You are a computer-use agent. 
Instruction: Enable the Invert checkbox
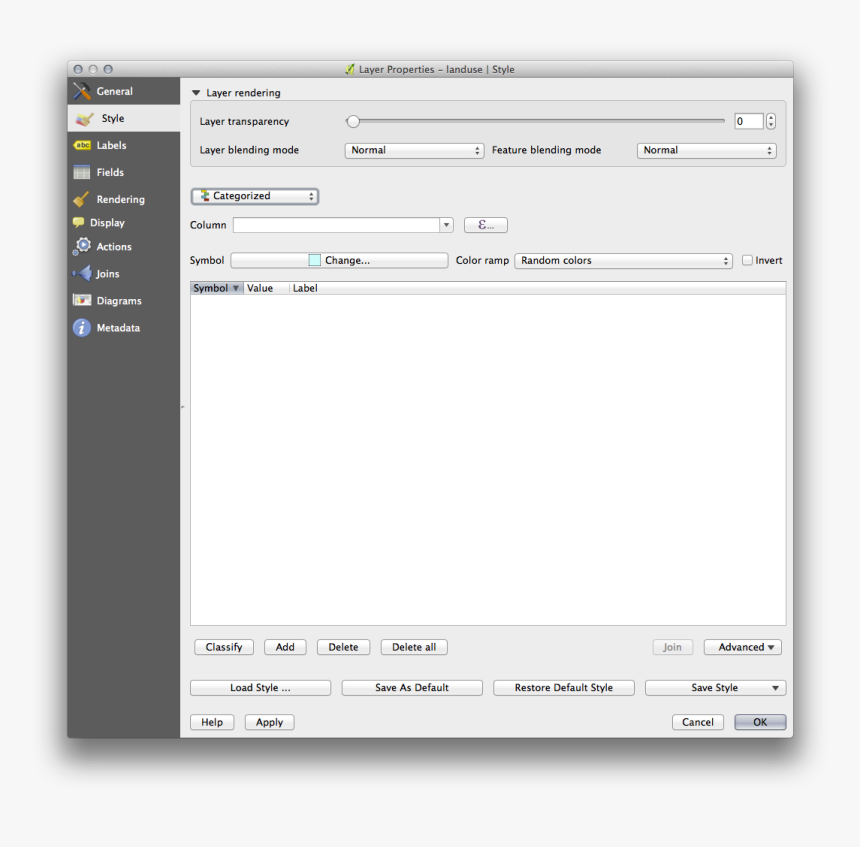pyautogui.click(x=746, y=260)
